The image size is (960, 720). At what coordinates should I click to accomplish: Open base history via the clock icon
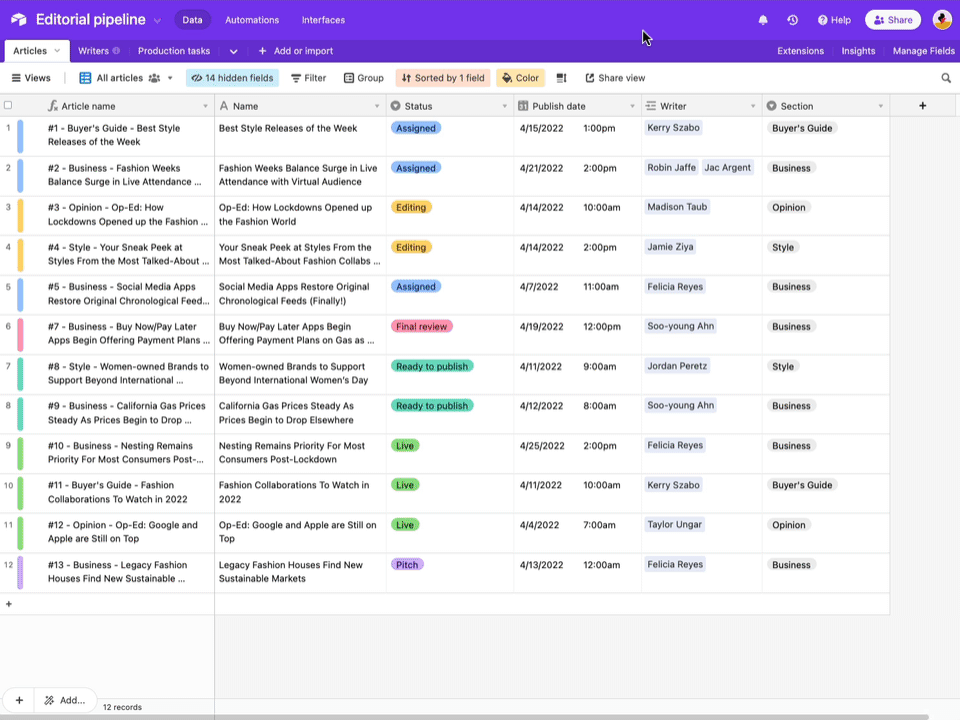click(793, 19)
